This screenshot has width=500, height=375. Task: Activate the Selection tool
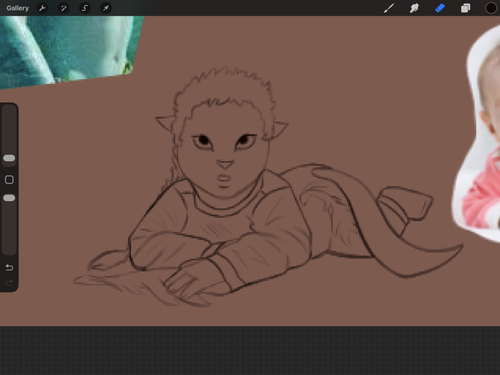coord(85,8)
